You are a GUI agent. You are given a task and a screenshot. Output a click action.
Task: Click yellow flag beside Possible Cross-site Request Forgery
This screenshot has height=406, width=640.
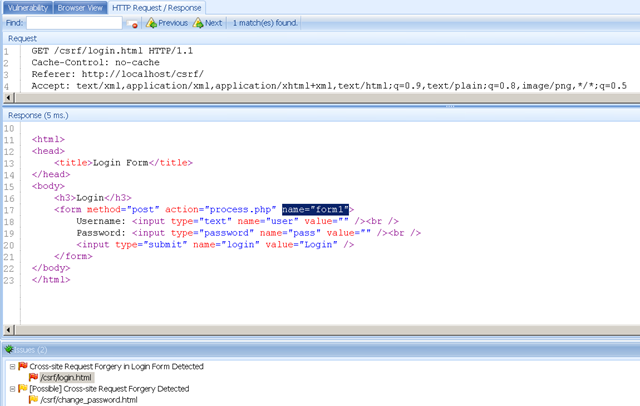click(x=23, y=388)
